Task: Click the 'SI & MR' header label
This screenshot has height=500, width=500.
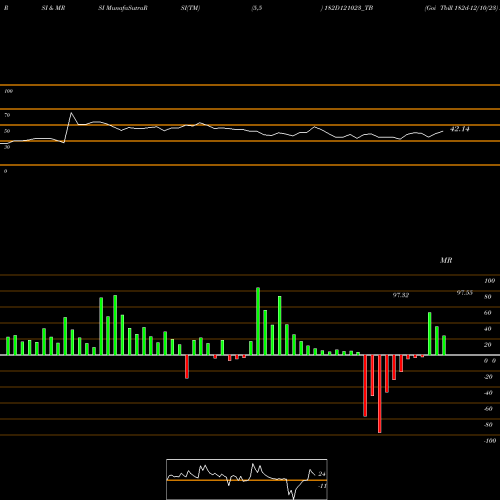Action: pyautogui.click(x=53, y=8)
